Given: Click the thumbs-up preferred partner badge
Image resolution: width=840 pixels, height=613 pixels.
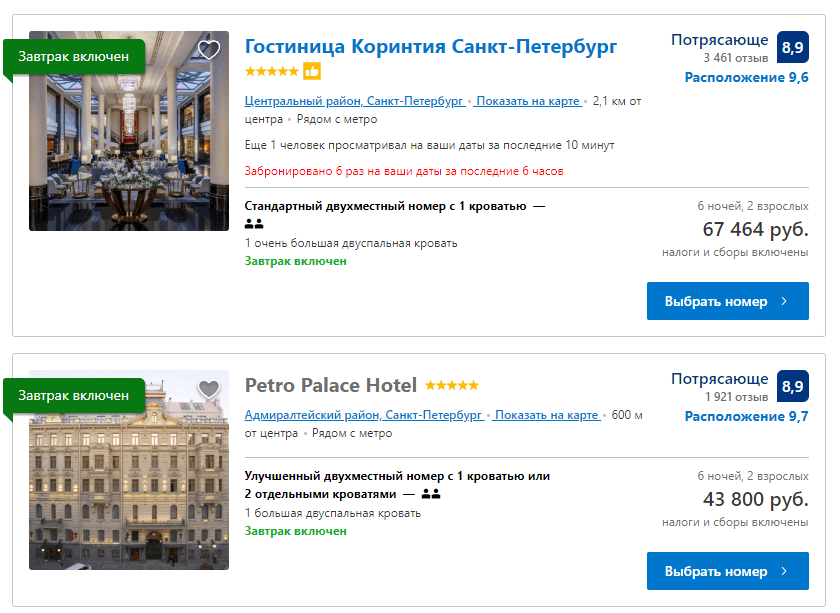Looking at the screenshot, I should tap(312, 71).
